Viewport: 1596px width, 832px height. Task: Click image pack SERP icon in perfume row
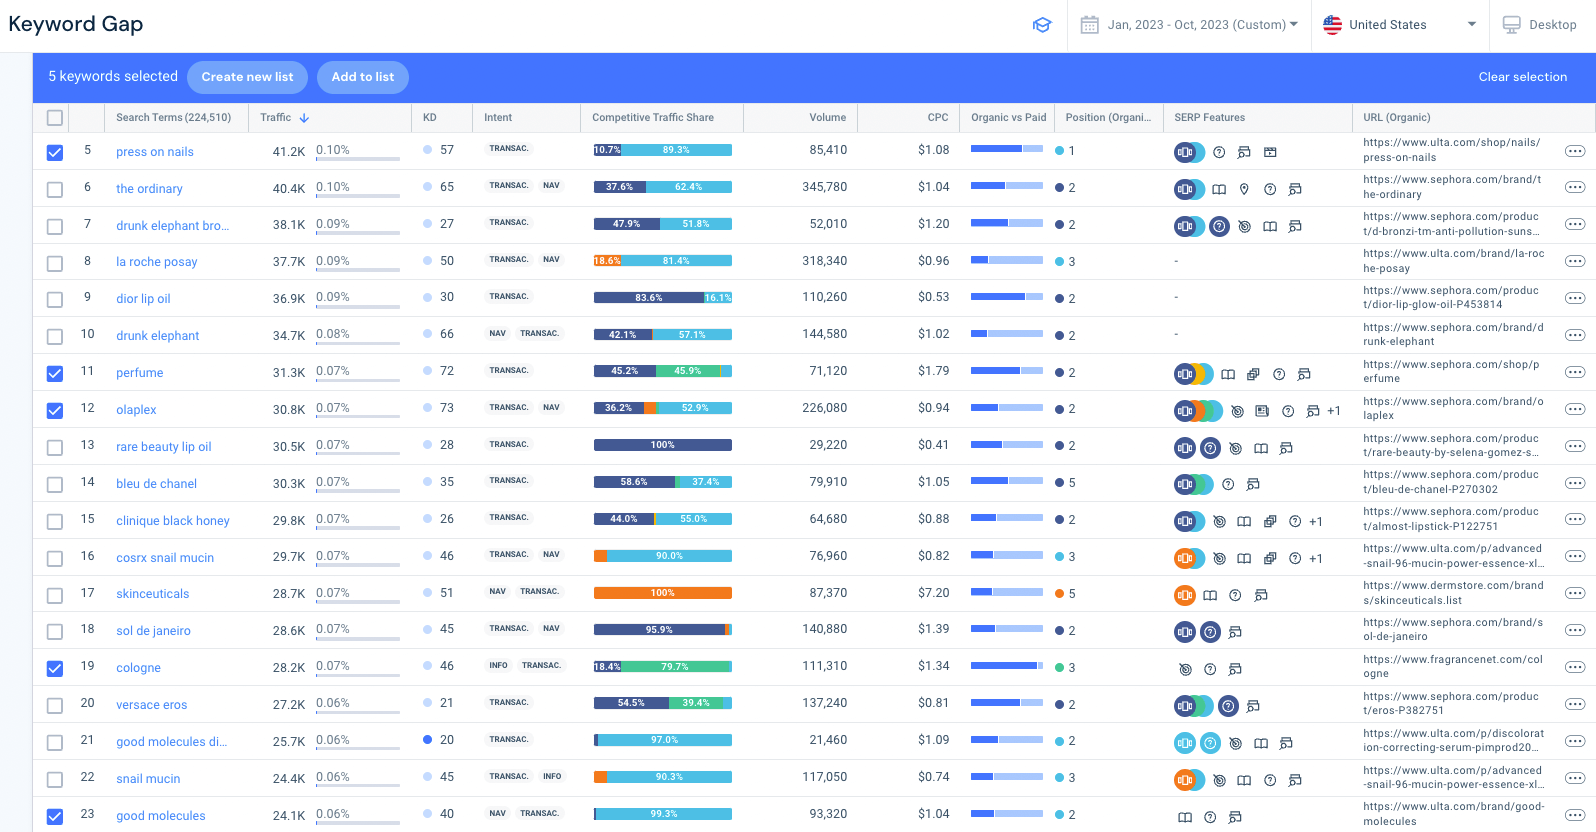[1253, 374]
